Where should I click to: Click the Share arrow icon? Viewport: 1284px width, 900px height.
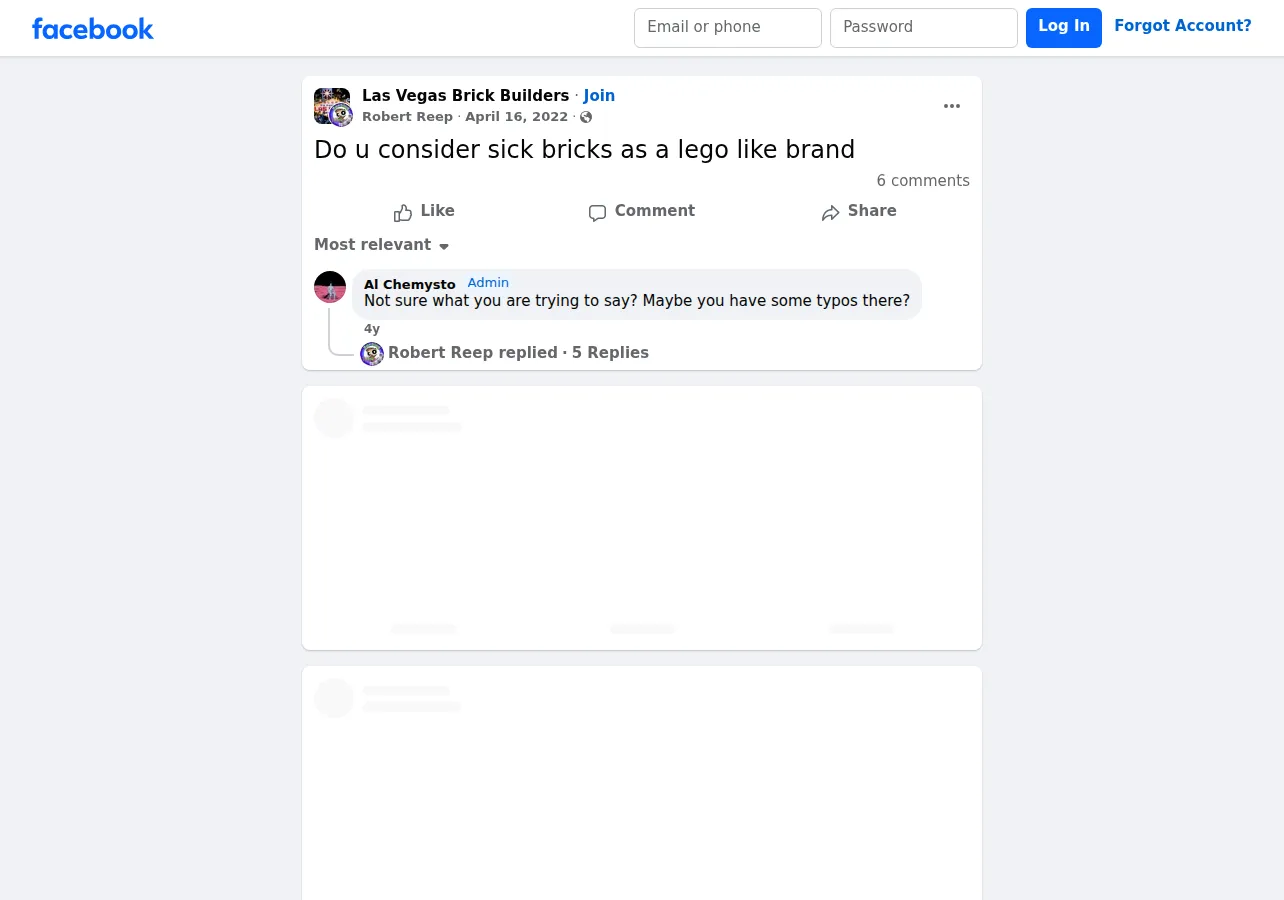[830, 212]
